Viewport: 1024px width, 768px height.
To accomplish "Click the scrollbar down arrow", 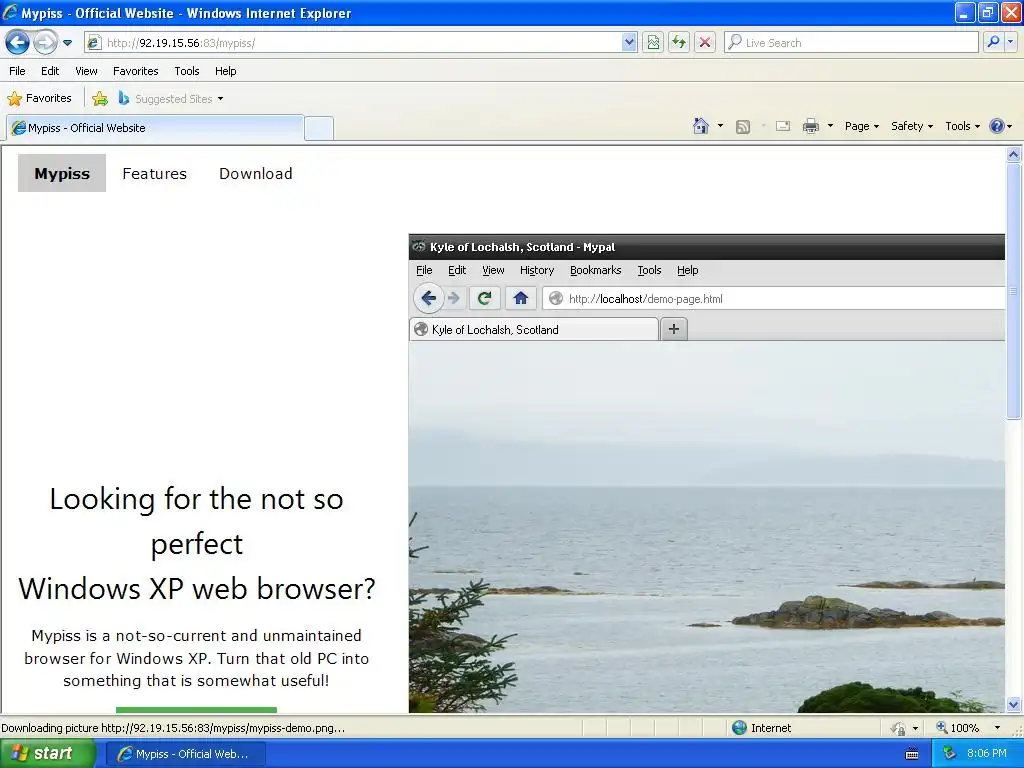I will [1014, 704].
